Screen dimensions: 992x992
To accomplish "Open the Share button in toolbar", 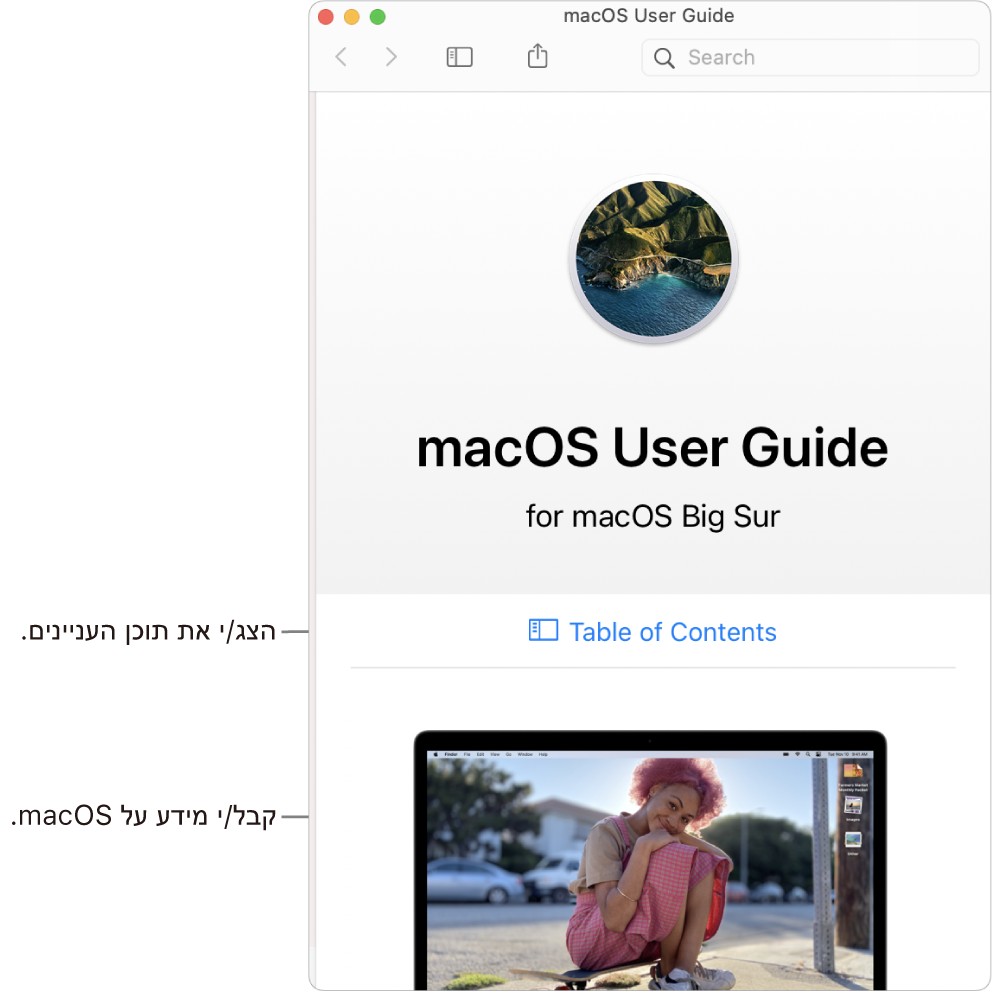I will [537, 56].
